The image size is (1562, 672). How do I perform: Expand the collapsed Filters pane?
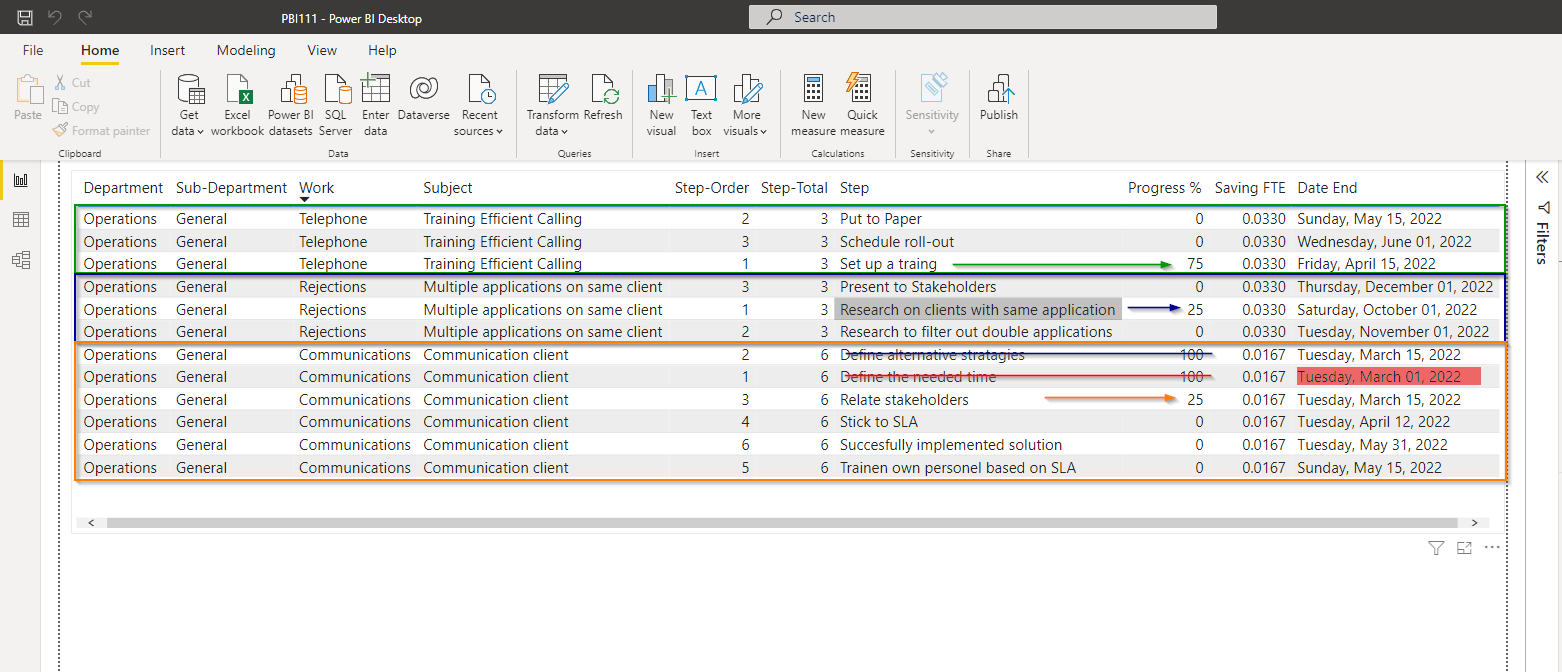click(x=1541, y=178)
